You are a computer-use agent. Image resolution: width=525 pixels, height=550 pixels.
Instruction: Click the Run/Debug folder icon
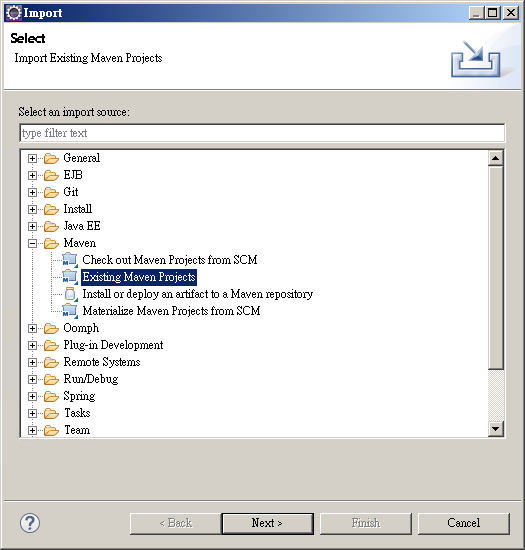[51, 380]
